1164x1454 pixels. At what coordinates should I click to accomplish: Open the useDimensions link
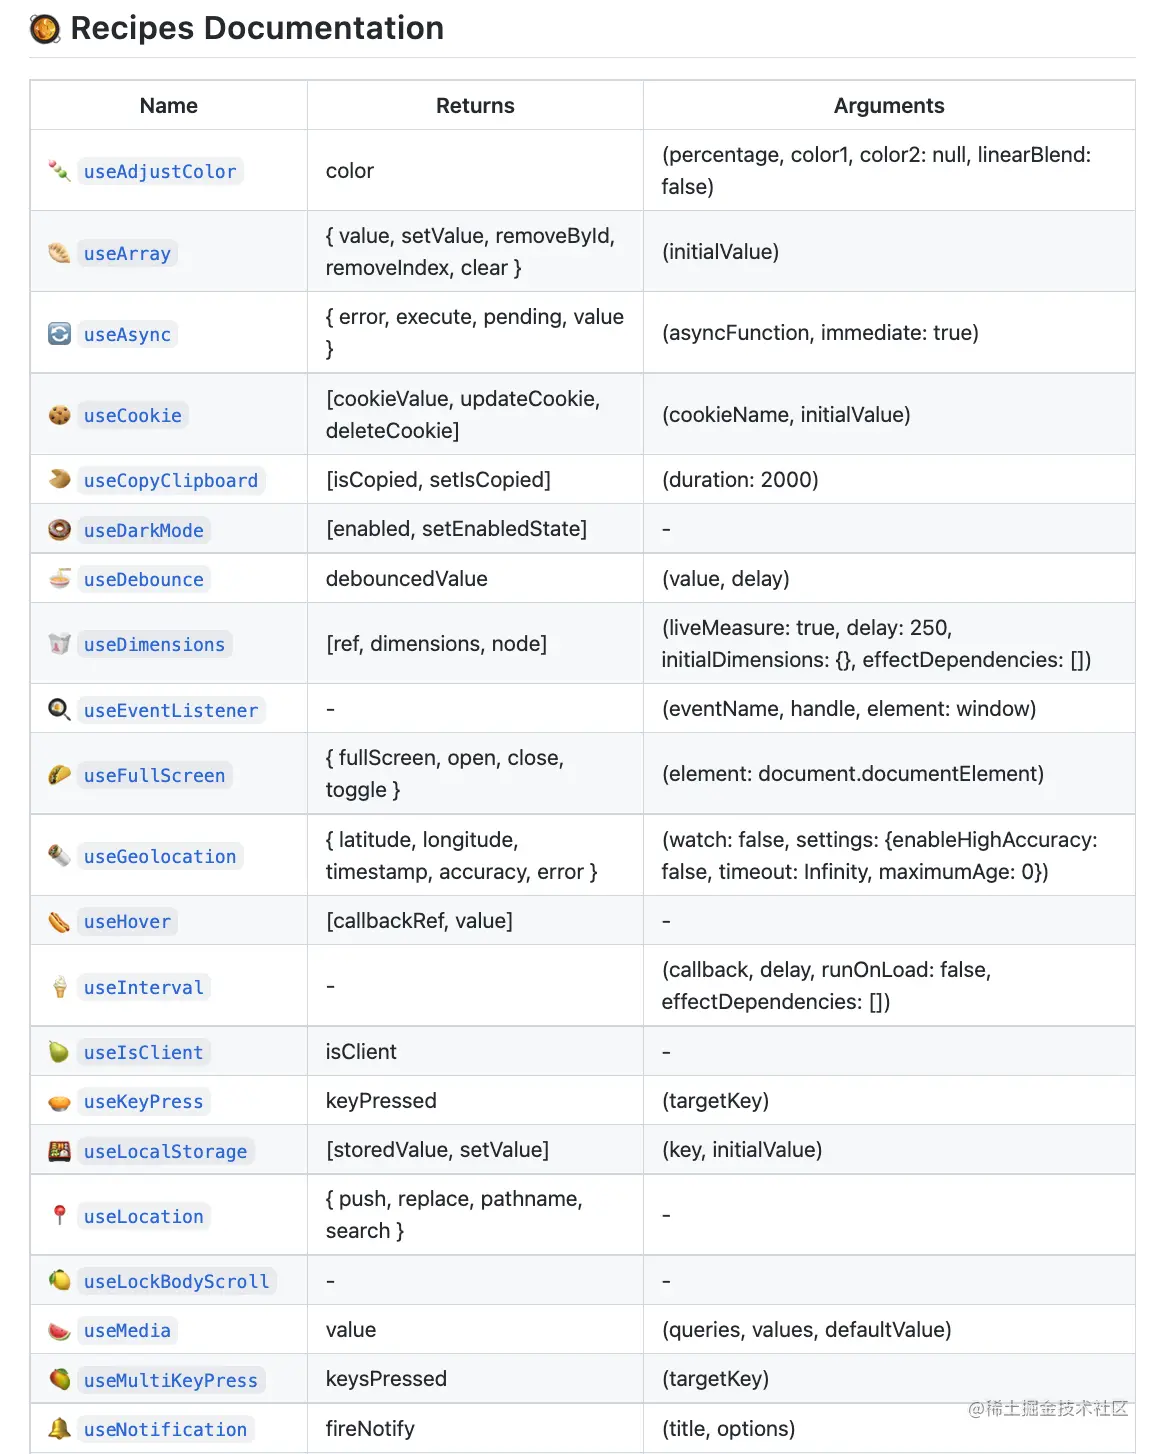coord(155,645)
